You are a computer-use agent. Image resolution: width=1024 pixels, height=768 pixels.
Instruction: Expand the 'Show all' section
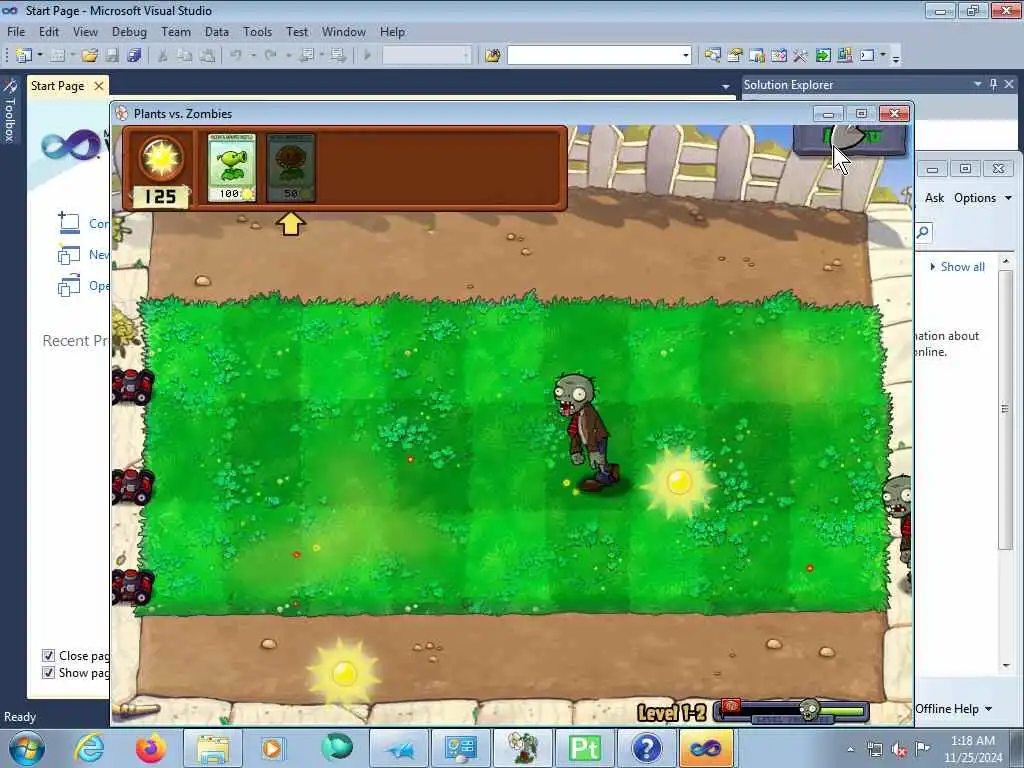[x=957, y=266]
